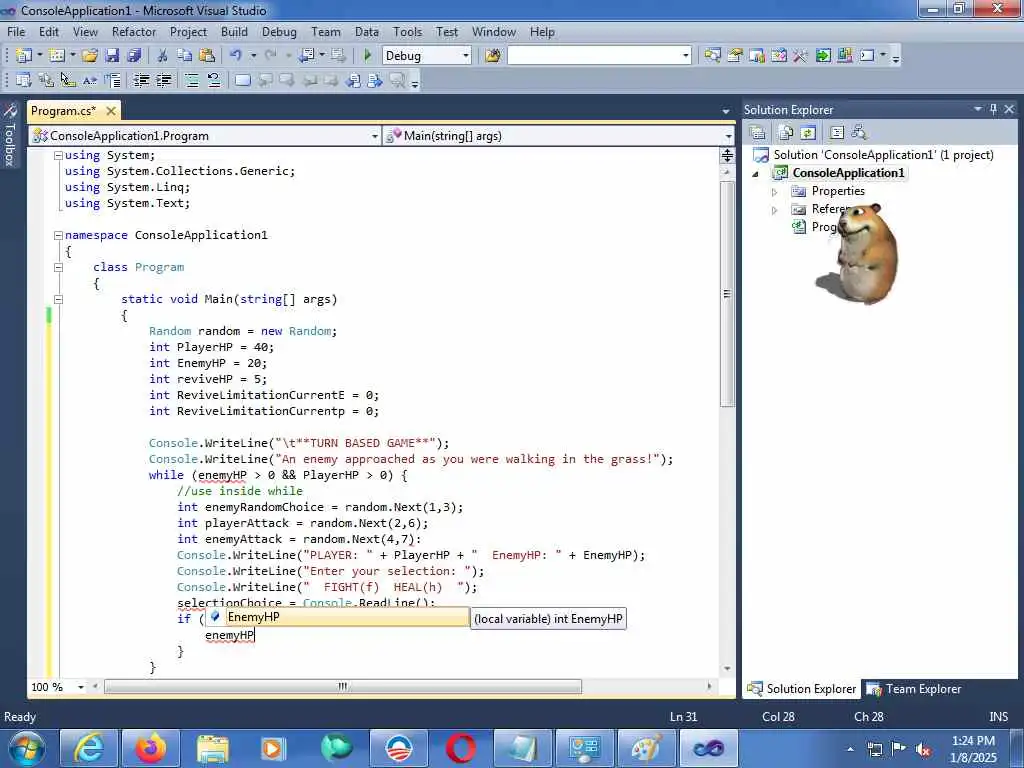Collapse the static void Main method block

[x=58, y=299]
